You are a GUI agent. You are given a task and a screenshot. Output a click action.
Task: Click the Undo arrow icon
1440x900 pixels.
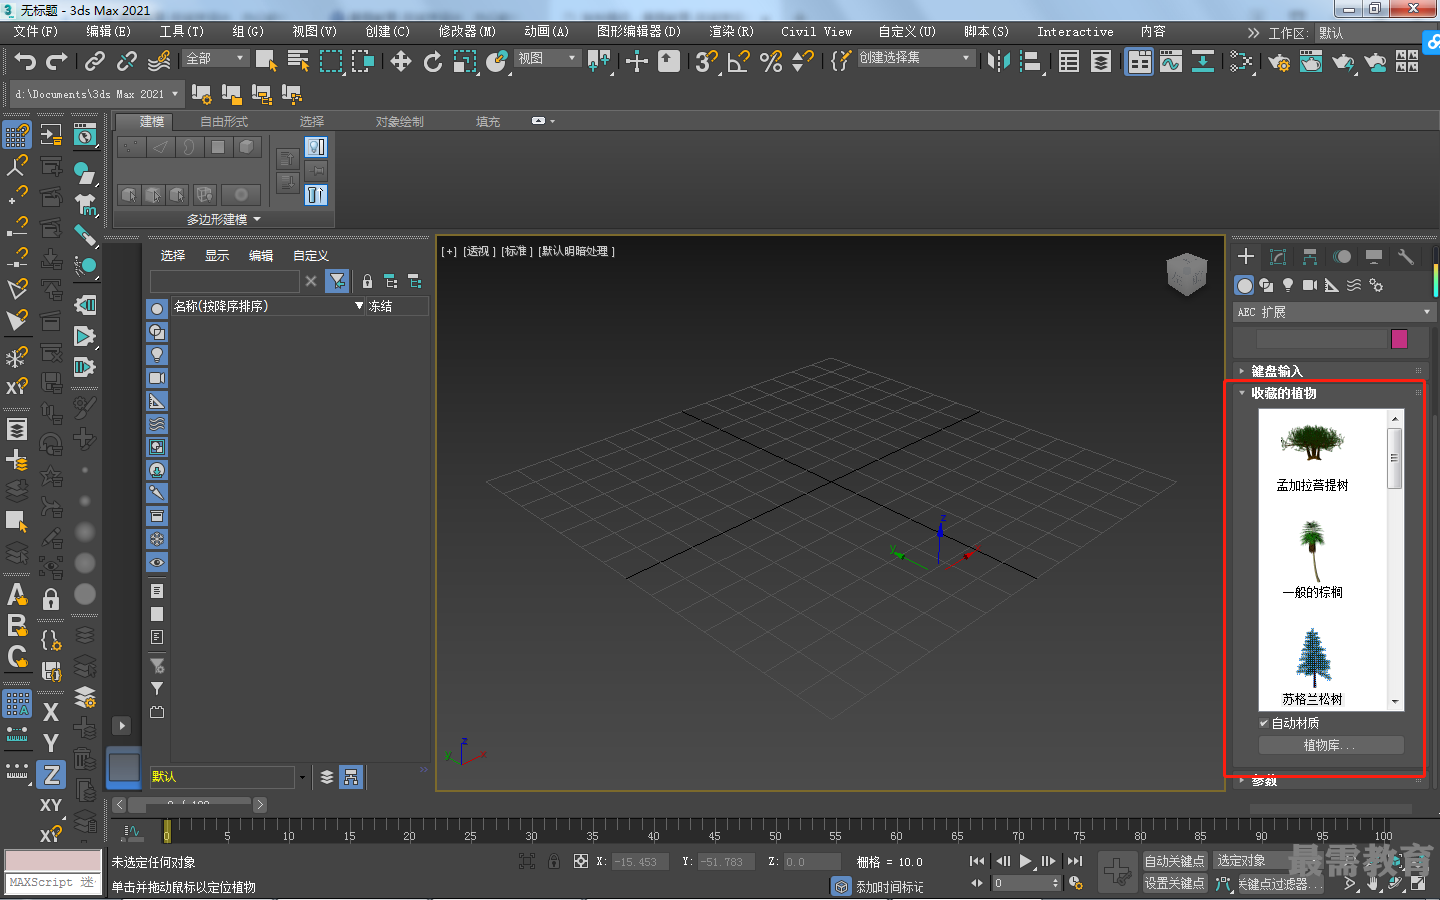coord(25,62)
